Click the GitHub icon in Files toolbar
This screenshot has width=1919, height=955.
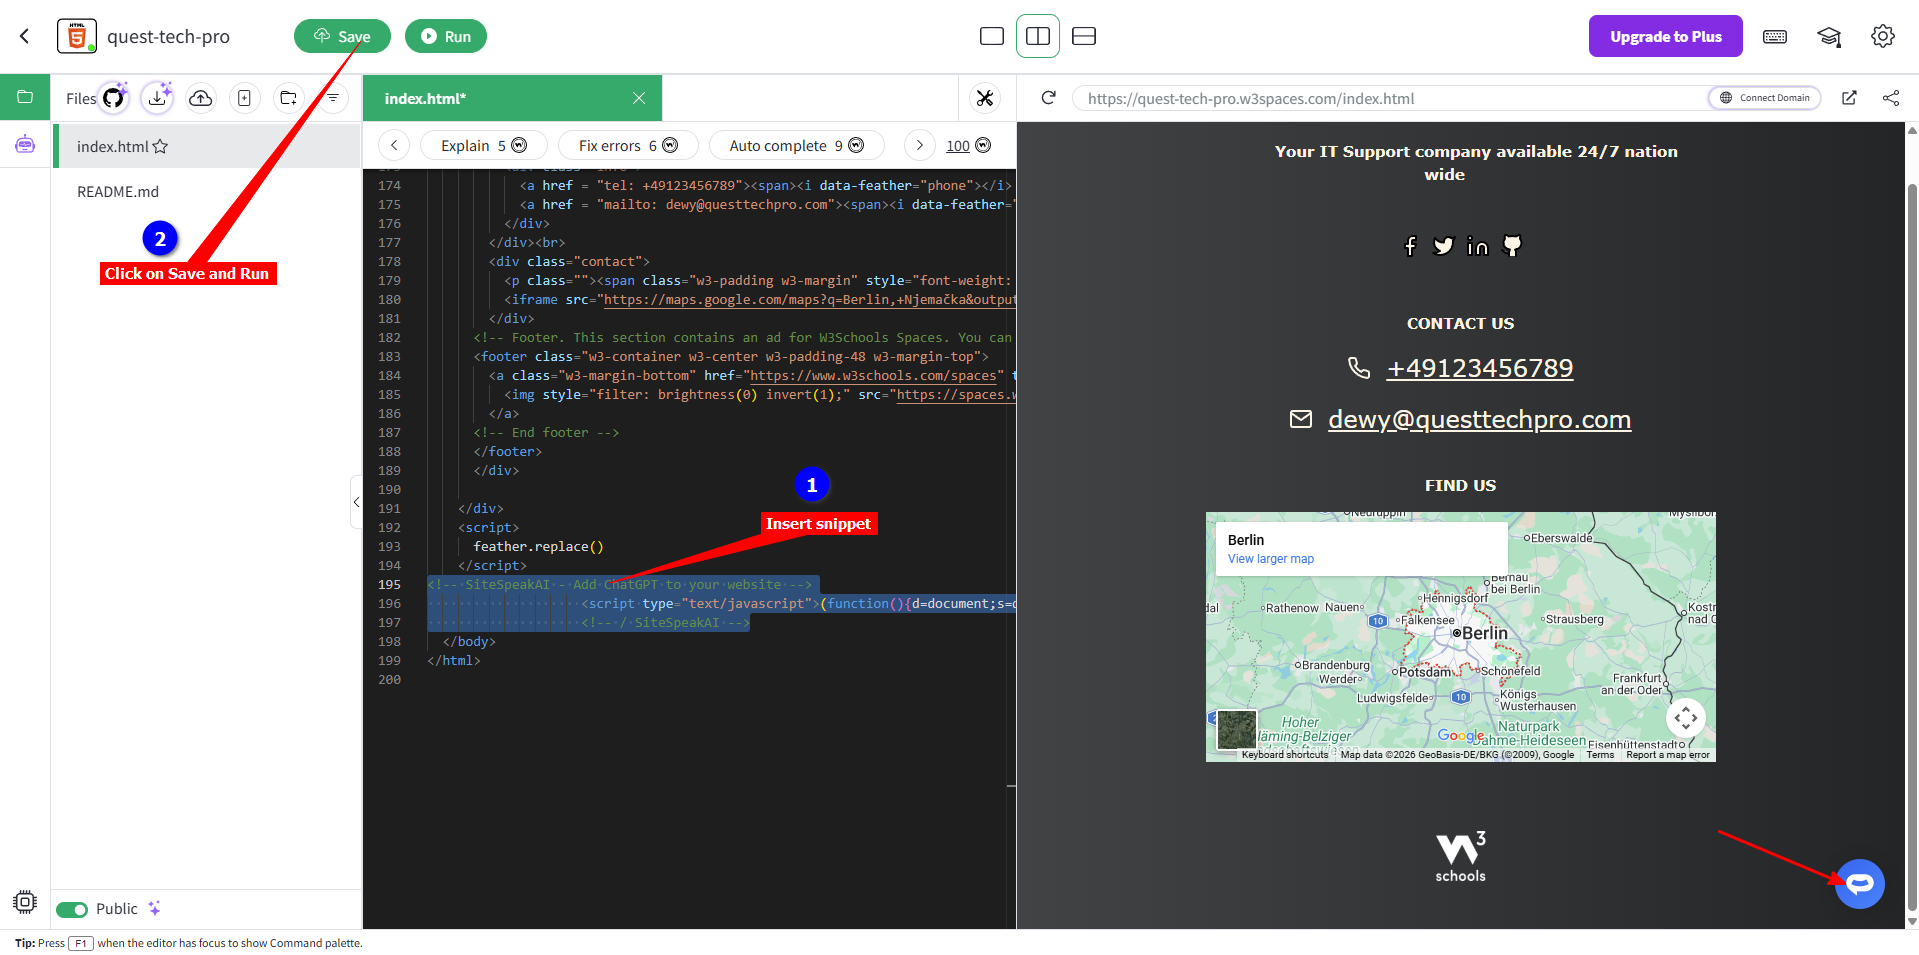[114, 97]
